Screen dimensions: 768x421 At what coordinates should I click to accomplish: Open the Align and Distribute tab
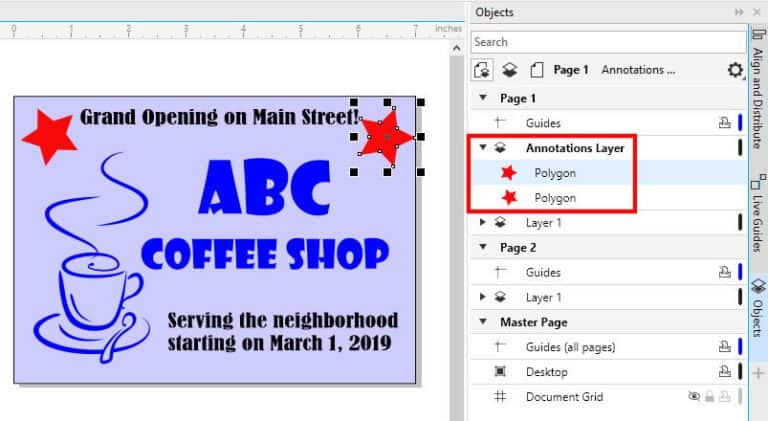pyautogui.click(x=756, y=95)
